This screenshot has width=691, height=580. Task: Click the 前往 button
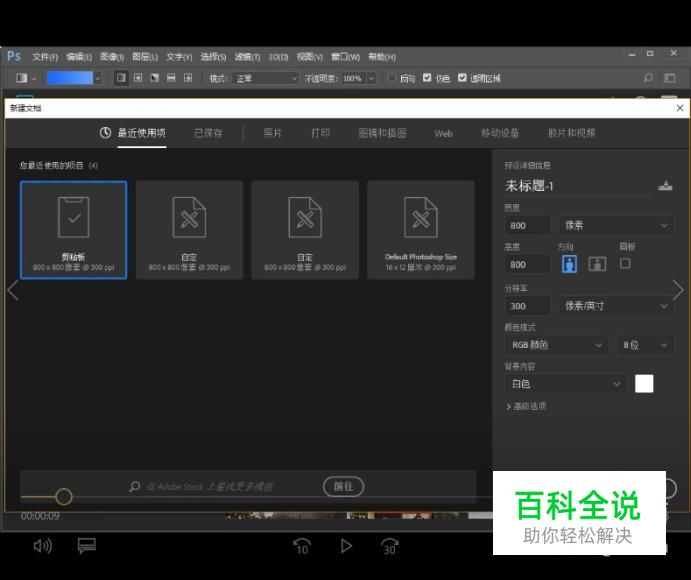coord(343,486)
